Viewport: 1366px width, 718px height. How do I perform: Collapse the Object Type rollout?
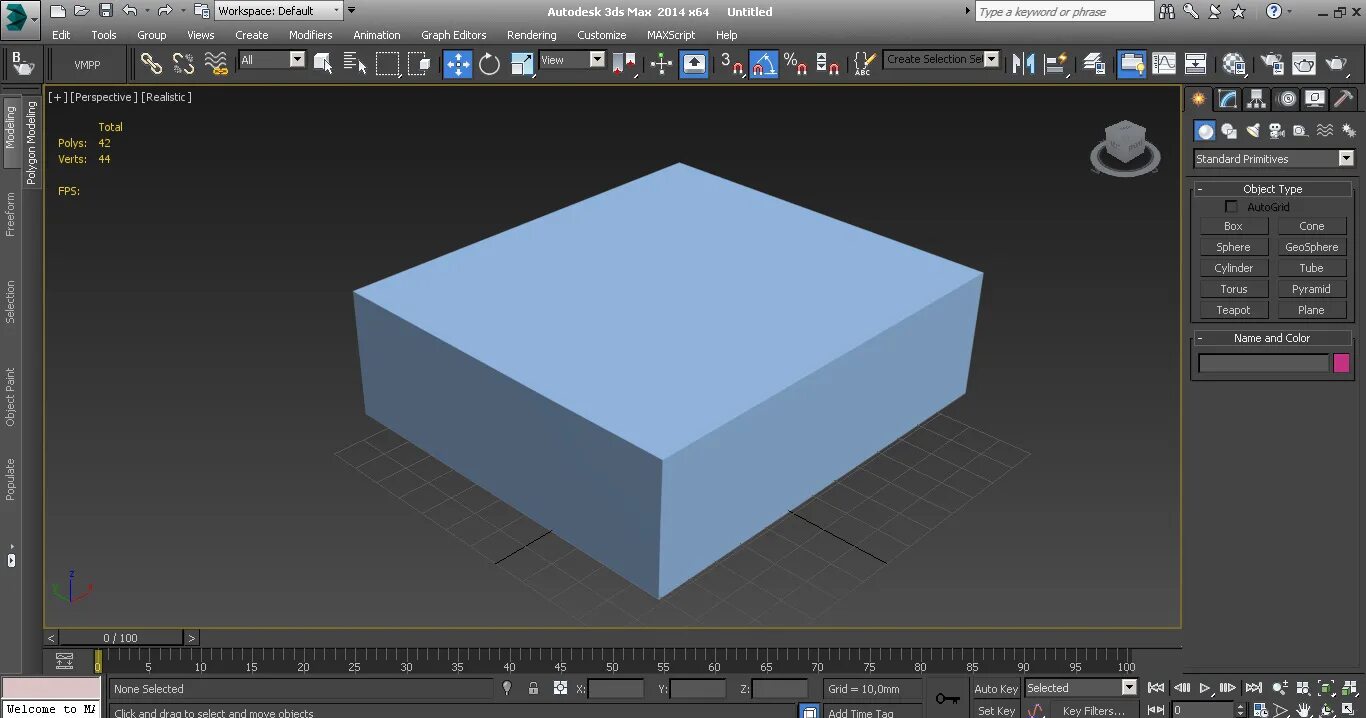pos(1272,189)
